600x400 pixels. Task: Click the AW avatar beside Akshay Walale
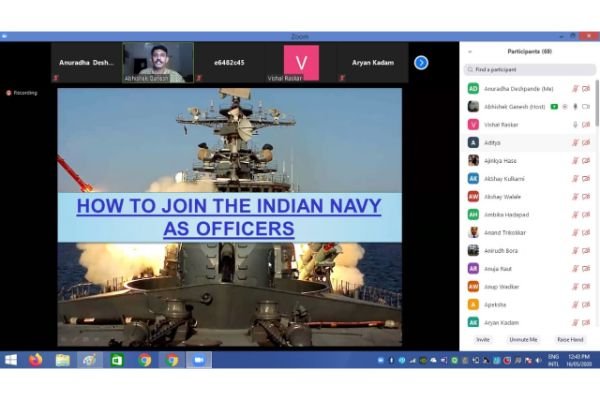click(x=473, y=197)
